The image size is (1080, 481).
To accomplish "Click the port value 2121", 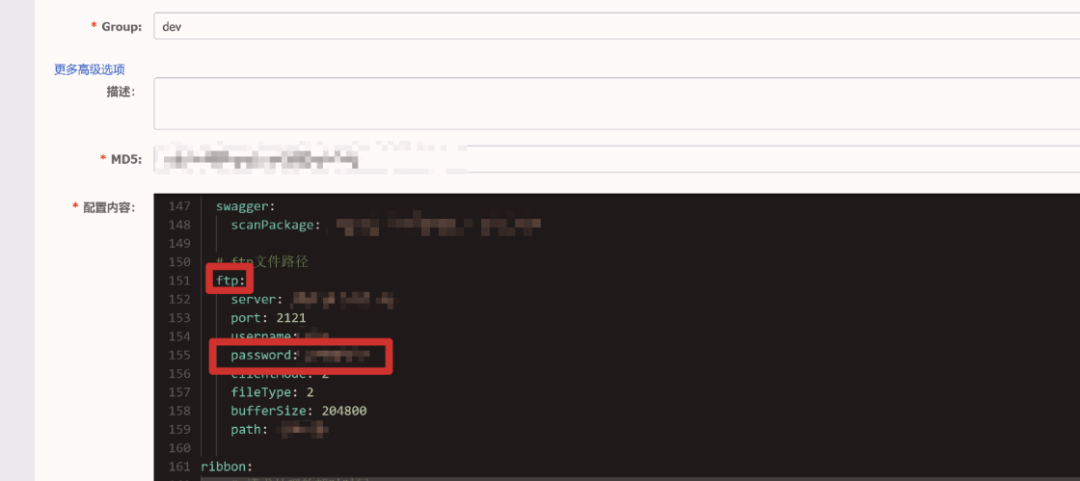I will (290, 318).
